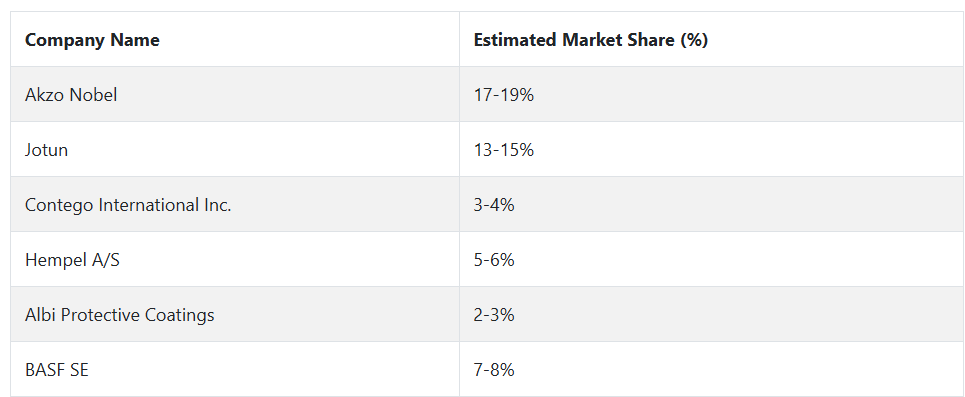Click the 13-15% value

pyautogui.click(x=503, y=150)
